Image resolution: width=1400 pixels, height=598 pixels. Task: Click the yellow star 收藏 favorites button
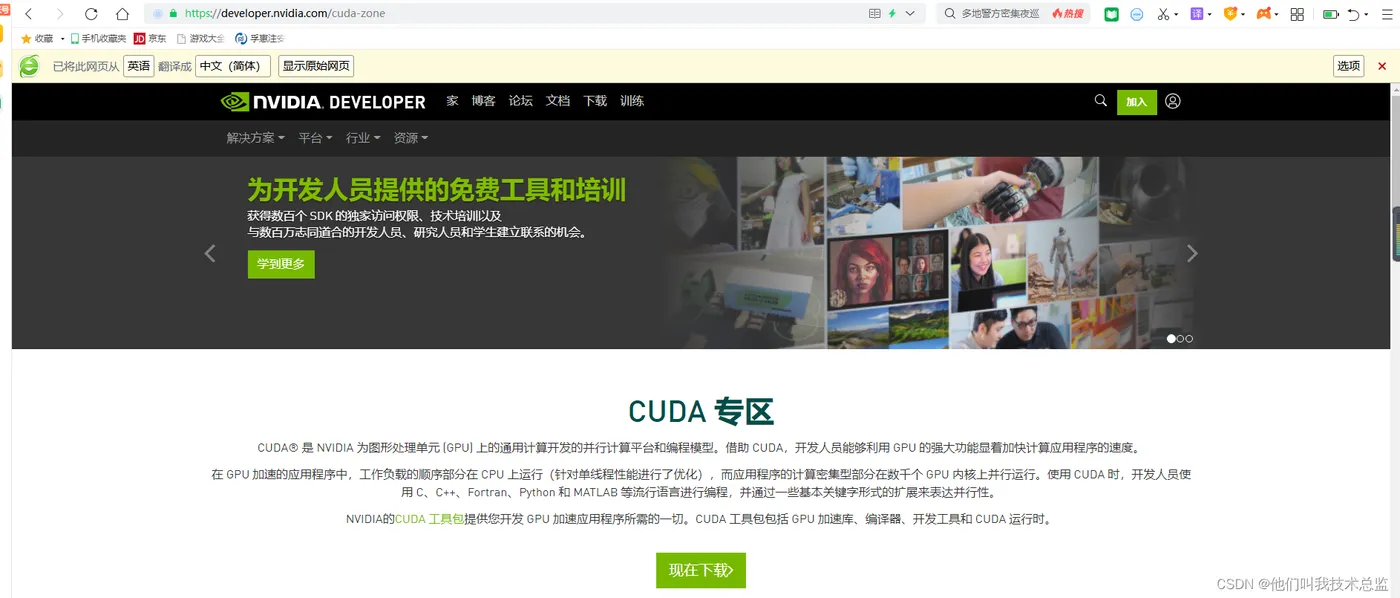[x=37, y=38]
